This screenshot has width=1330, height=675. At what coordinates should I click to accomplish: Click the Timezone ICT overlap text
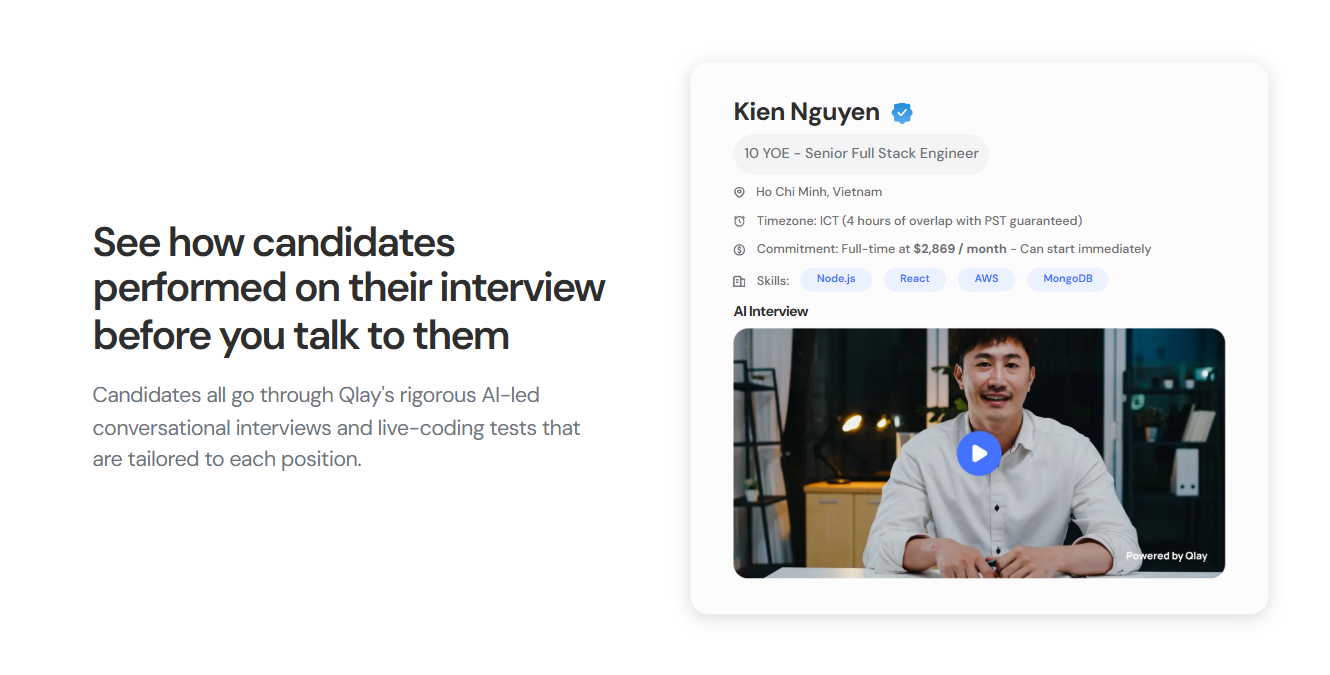tap(919, 221)
